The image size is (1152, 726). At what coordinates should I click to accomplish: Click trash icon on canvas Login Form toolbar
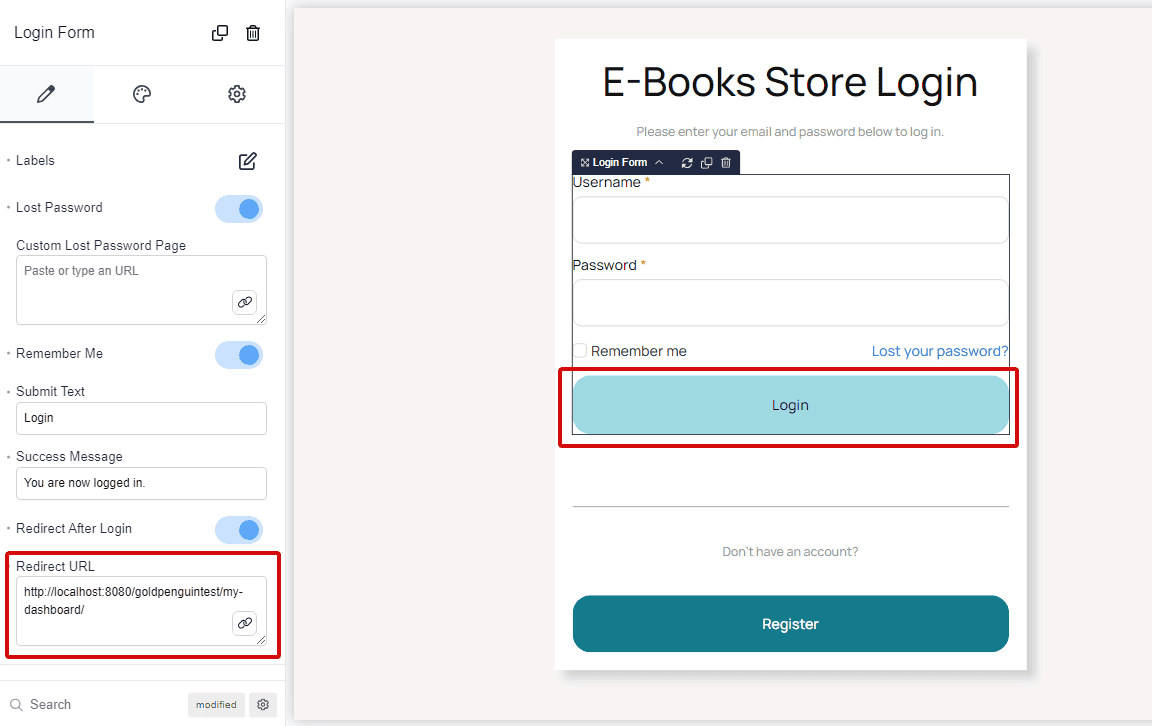(726, 162)
